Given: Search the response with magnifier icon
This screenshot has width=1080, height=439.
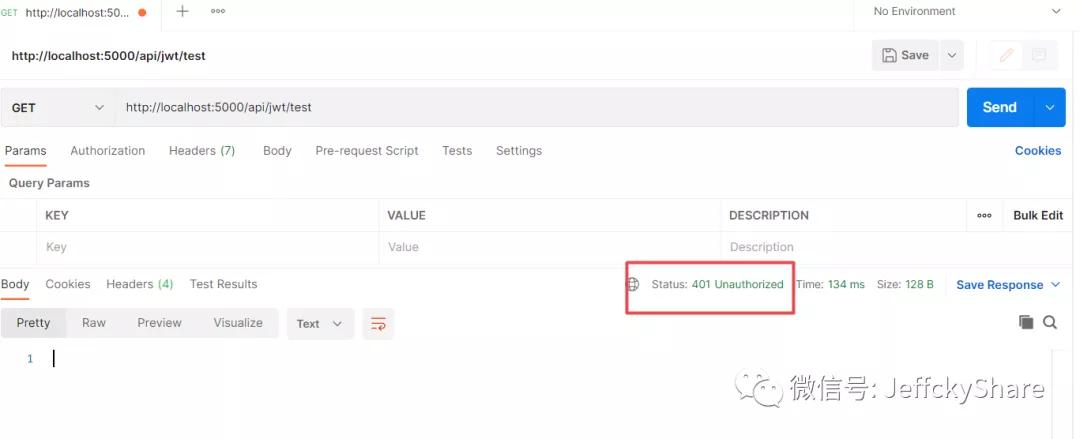Looking at the screenshot, I should click(x=1050, y=322).
